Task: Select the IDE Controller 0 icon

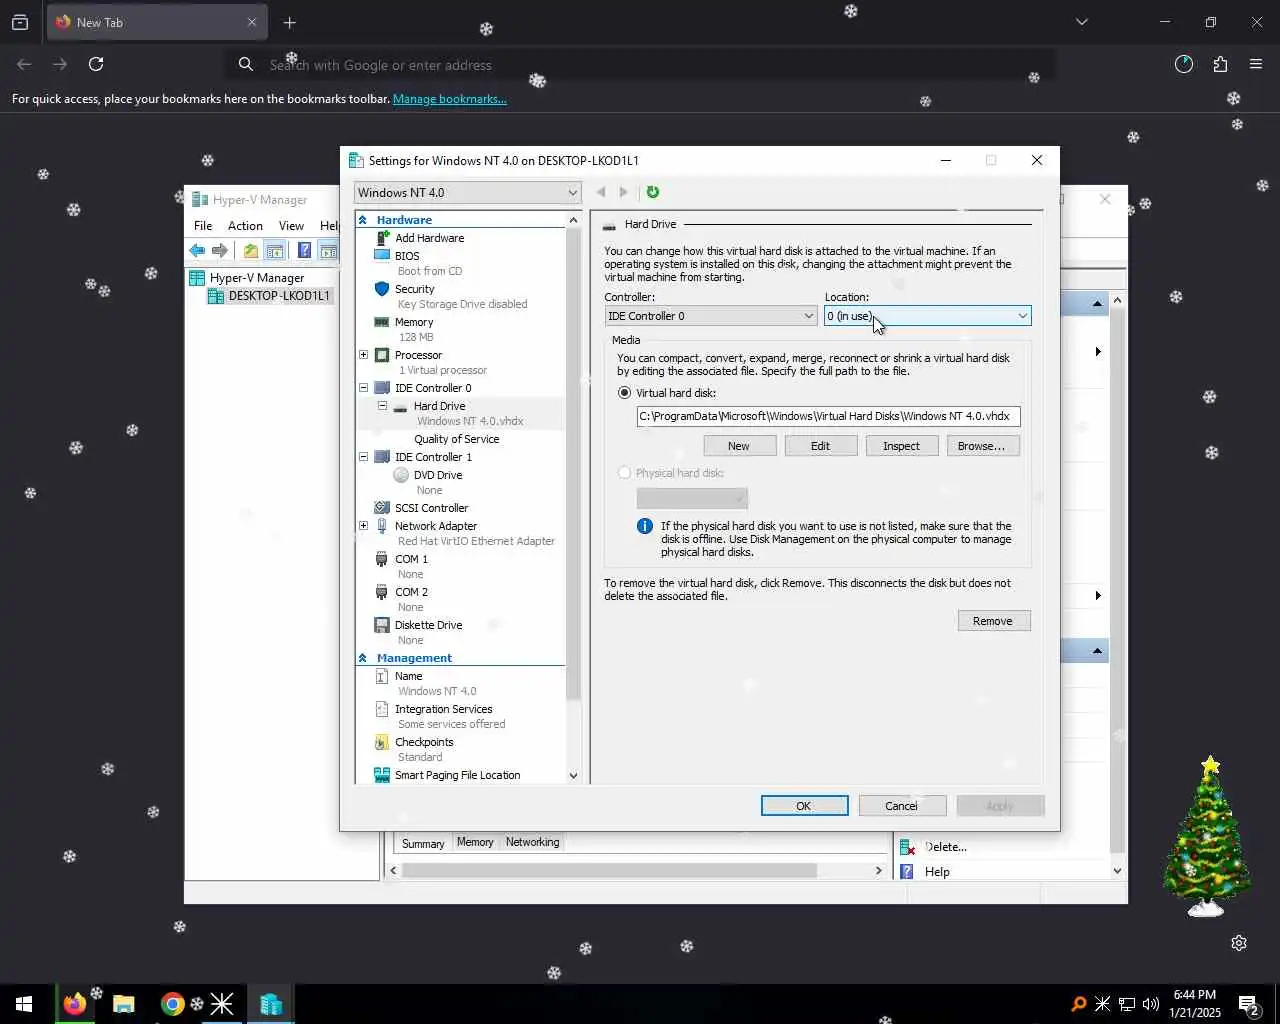Action: [x=381, y=388]
